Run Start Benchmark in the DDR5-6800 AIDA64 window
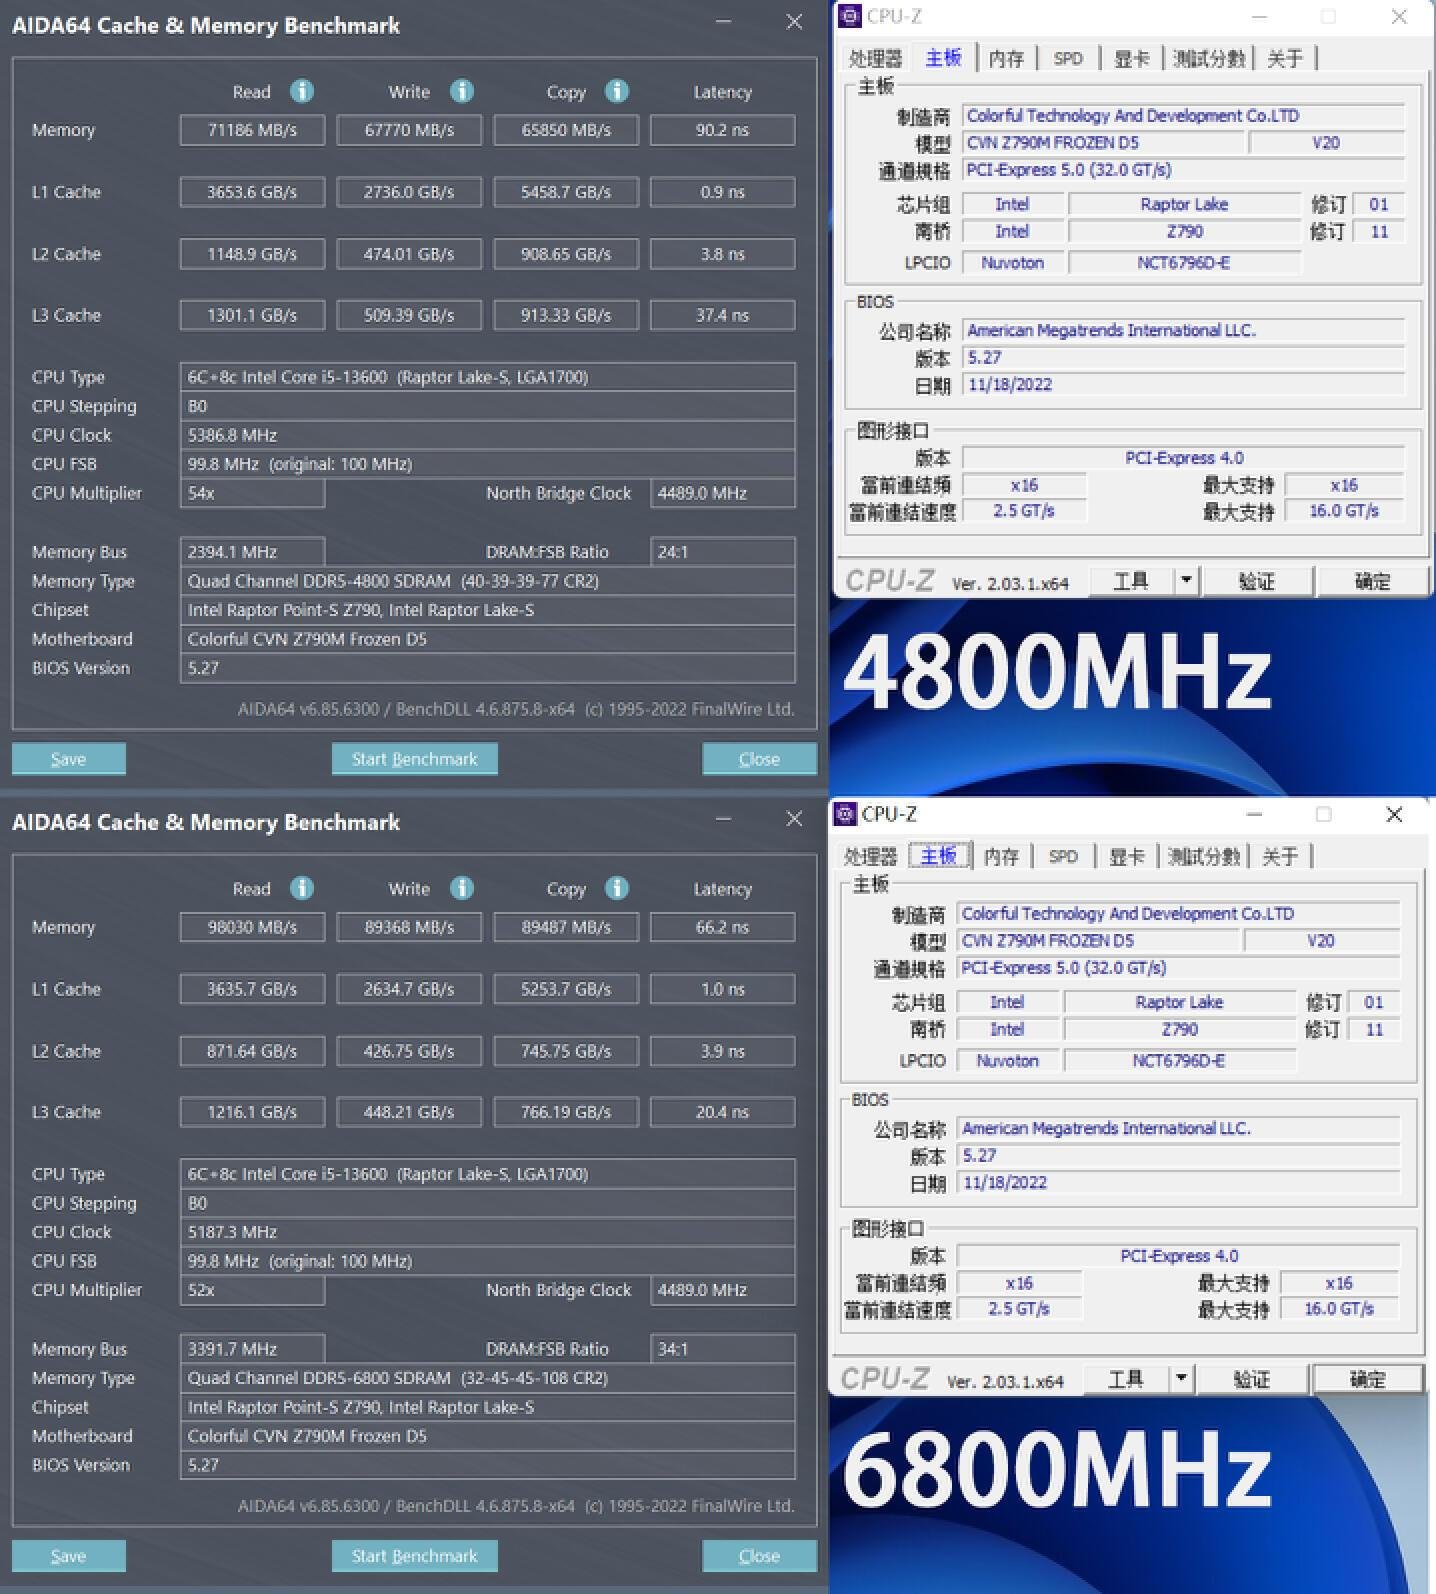 [x=415, y=1556]
